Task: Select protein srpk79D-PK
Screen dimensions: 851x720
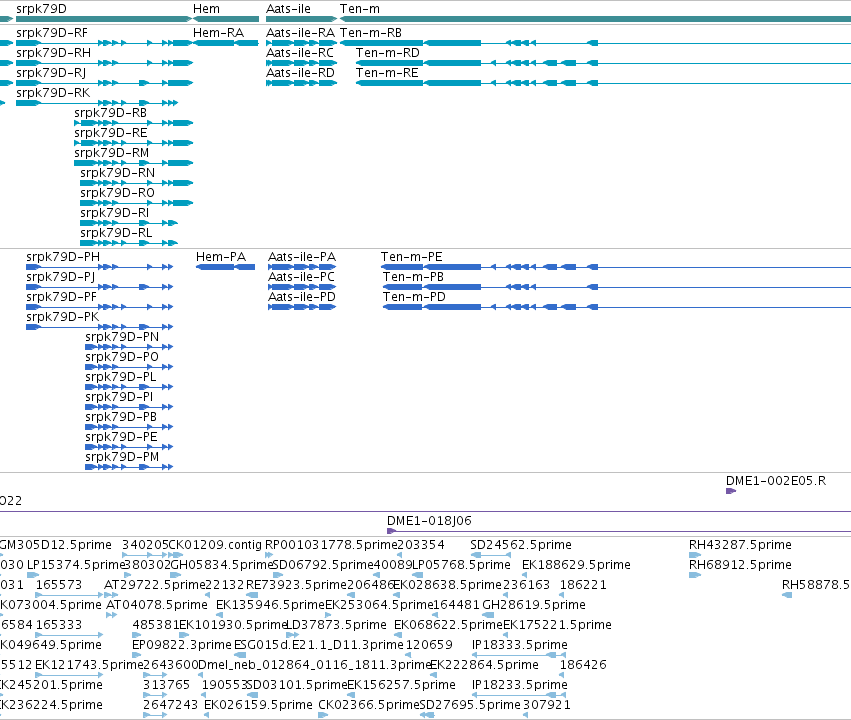Action: pos(62,317)
